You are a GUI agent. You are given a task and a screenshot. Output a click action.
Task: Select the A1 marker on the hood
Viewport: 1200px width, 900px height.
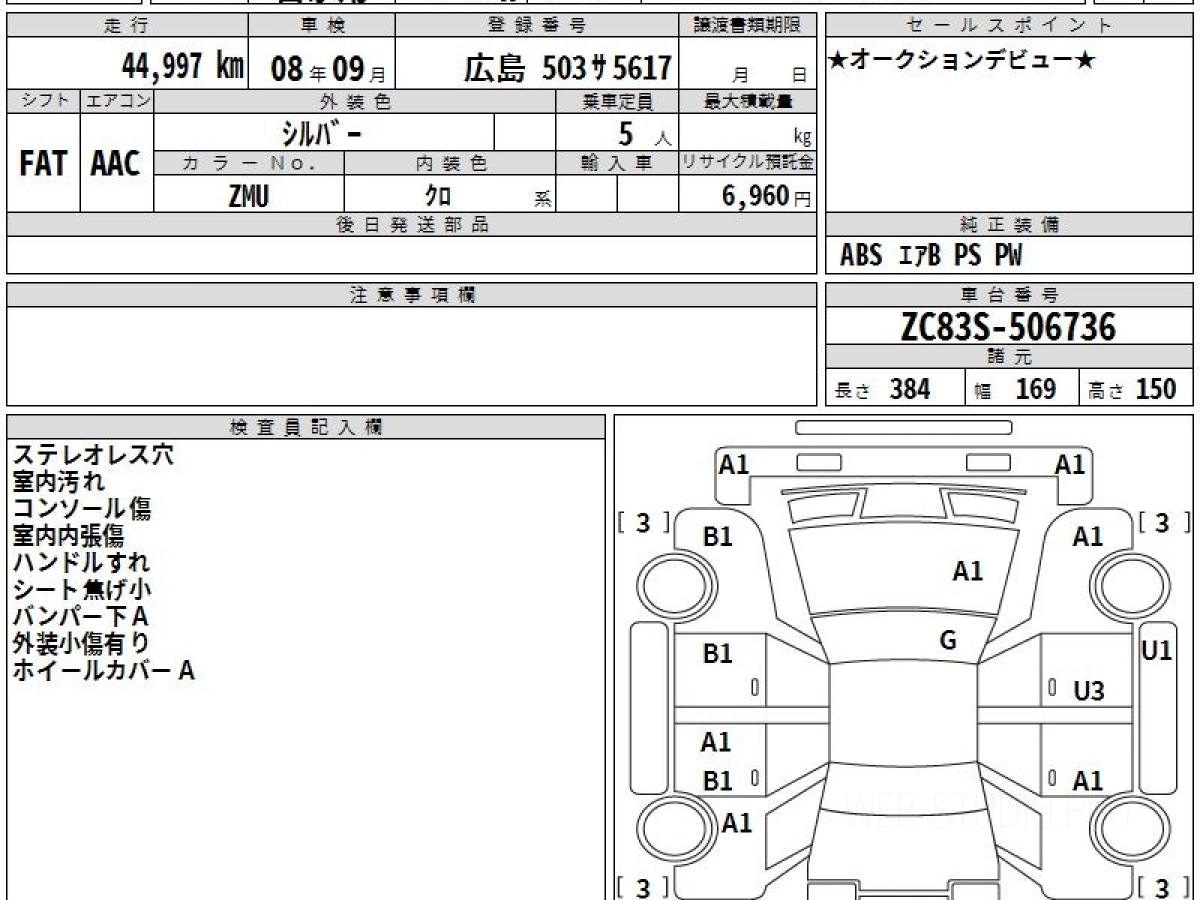coord(967,571)
